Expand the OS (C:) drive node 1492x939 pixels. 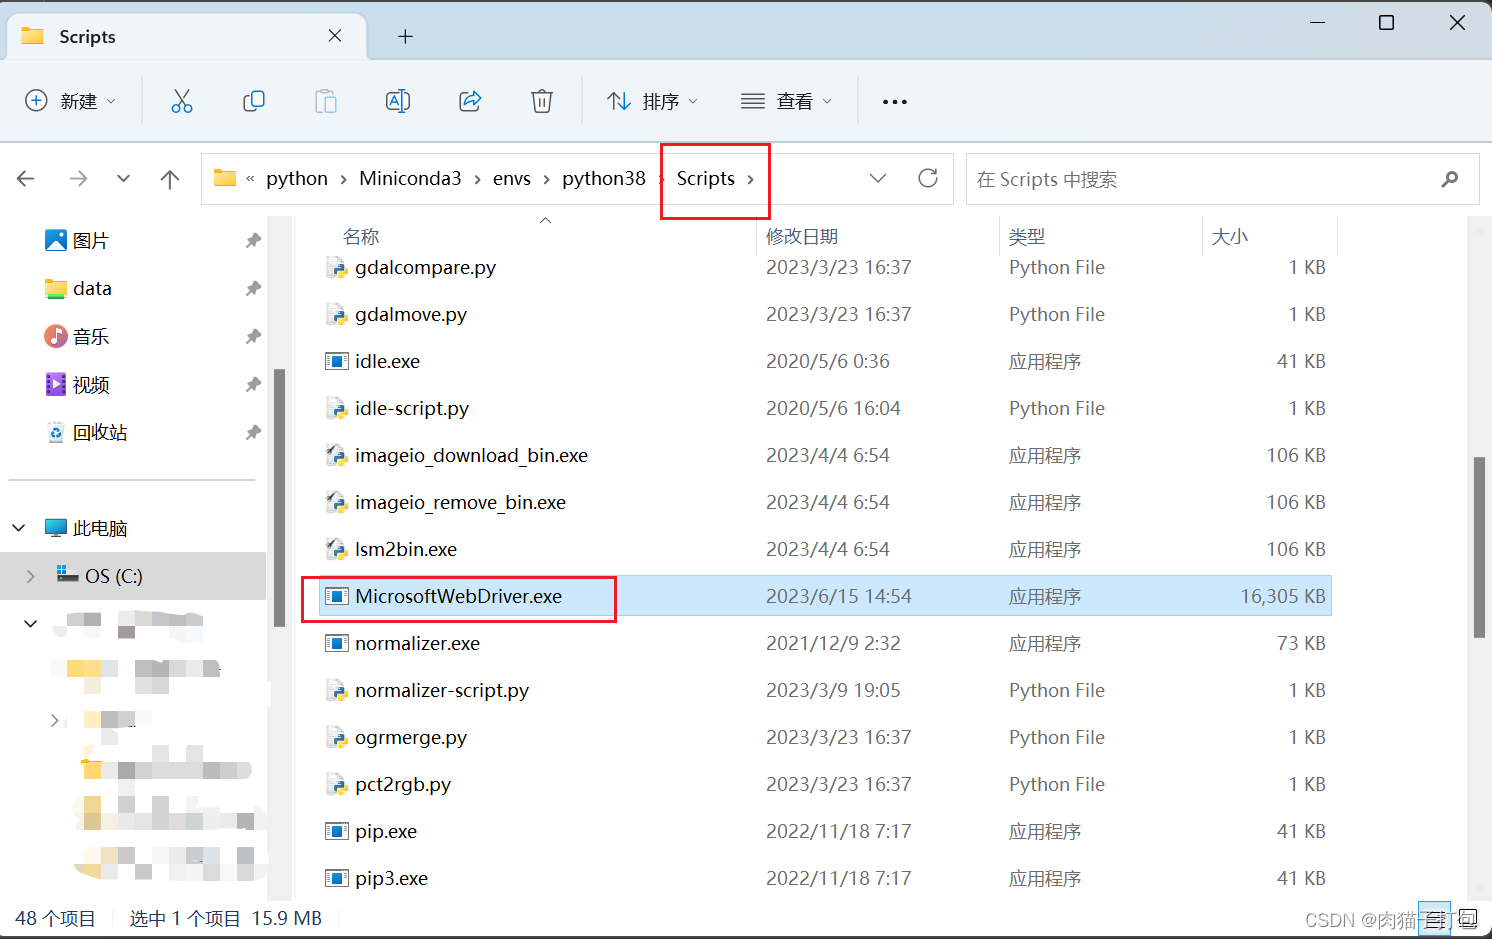click(31, 576)
